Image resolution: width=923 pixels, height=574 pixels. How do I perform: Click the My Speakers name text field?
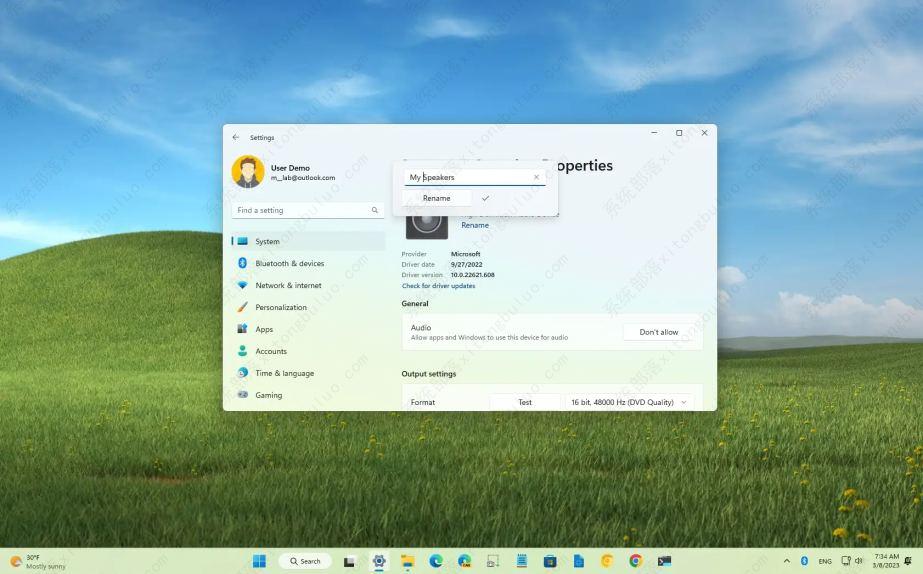(467, 177)
